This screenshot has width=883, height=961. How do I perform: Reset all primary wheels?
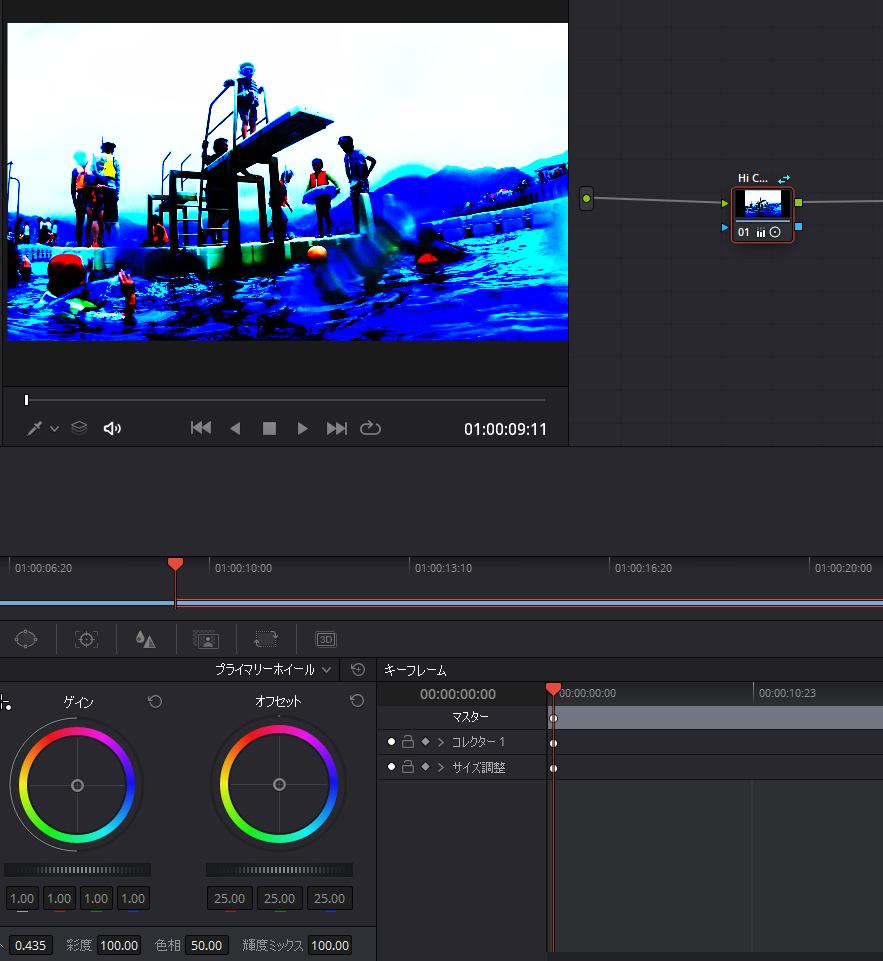tap(358, 670)
